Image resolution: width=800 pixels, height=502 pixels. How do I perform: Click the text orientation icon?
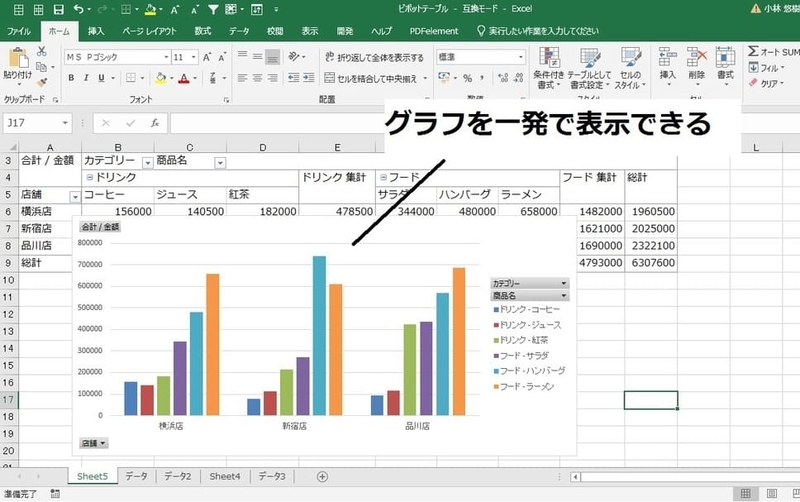coord(294,57)
